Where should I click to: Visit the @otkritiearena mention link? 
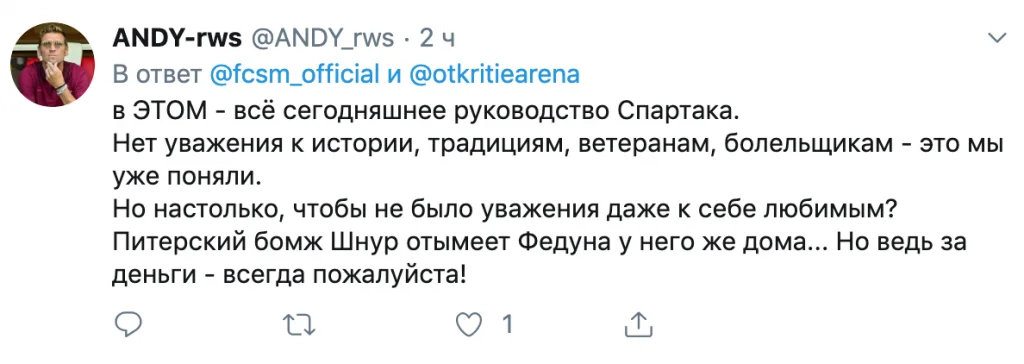pos(494,74)
